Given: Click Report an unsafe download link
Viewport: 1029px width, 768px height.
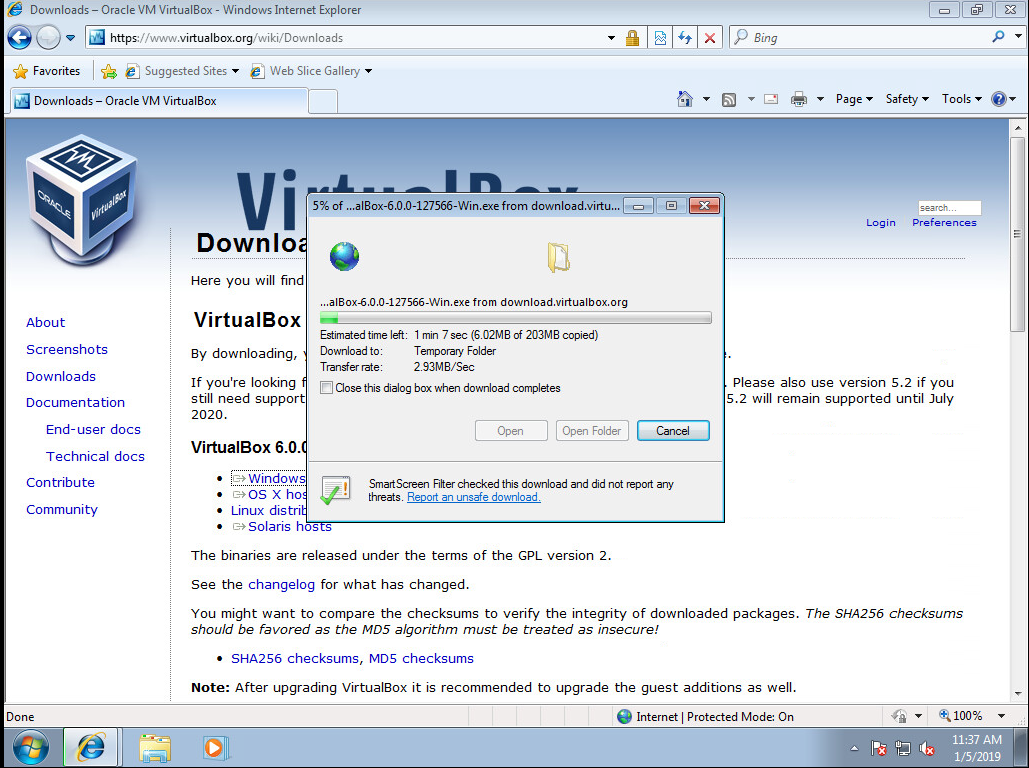Looking at the screenshot, I should coord(474,497).
